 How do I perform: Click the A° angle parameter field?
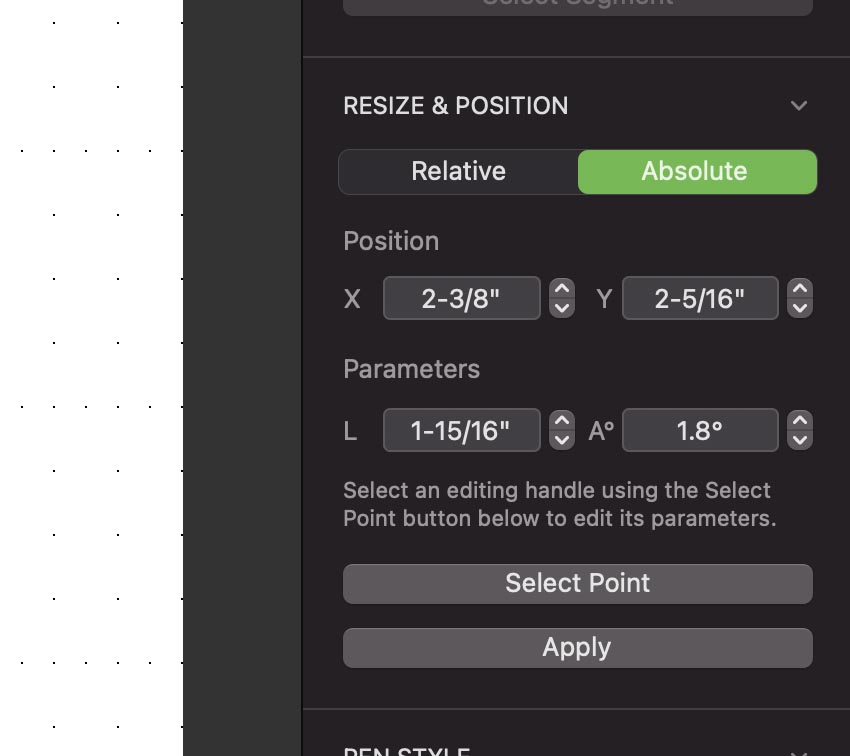click(x=699, y=431)
